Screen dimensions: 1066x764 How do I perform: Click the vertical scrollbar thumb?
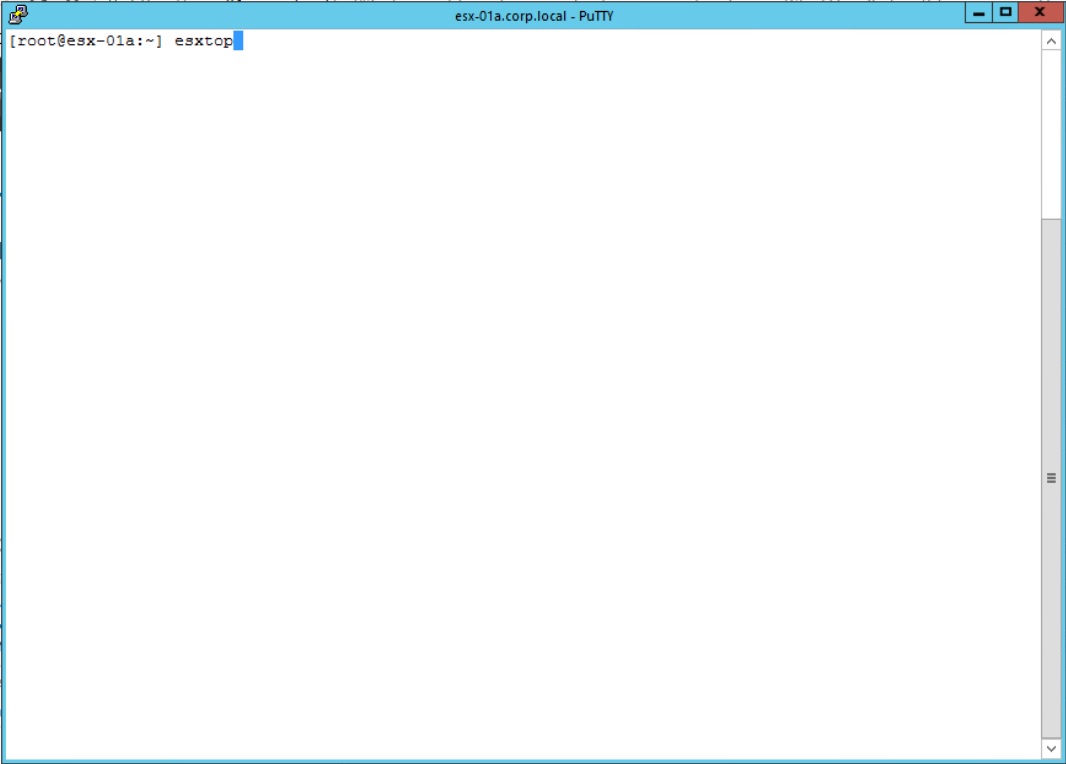pos(1051,478)
